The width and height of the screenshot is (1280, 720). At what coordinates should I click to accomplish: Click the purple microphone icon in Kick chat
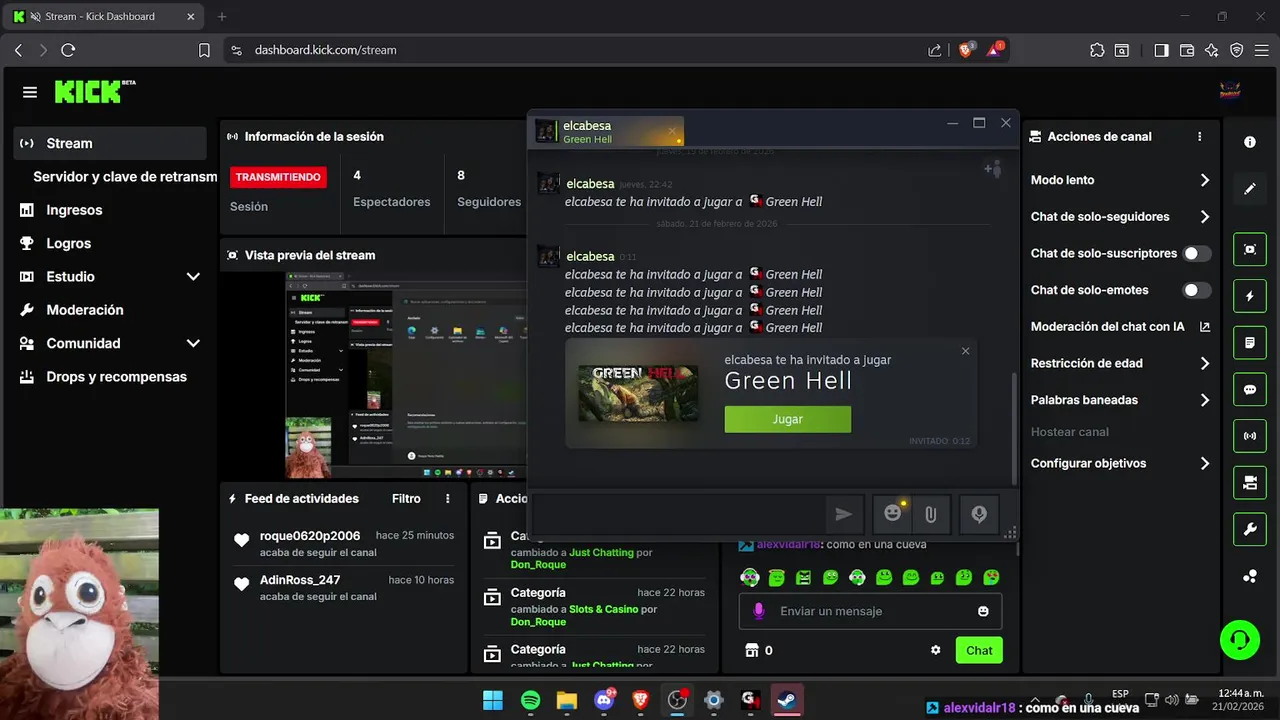[759, 611]
